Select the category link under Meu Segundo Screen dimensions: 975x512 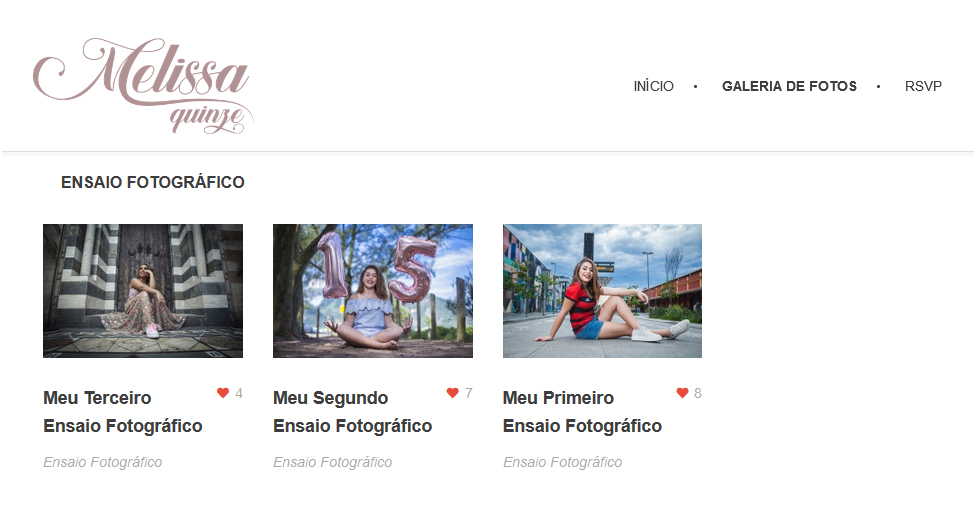[x=333, y=462]
